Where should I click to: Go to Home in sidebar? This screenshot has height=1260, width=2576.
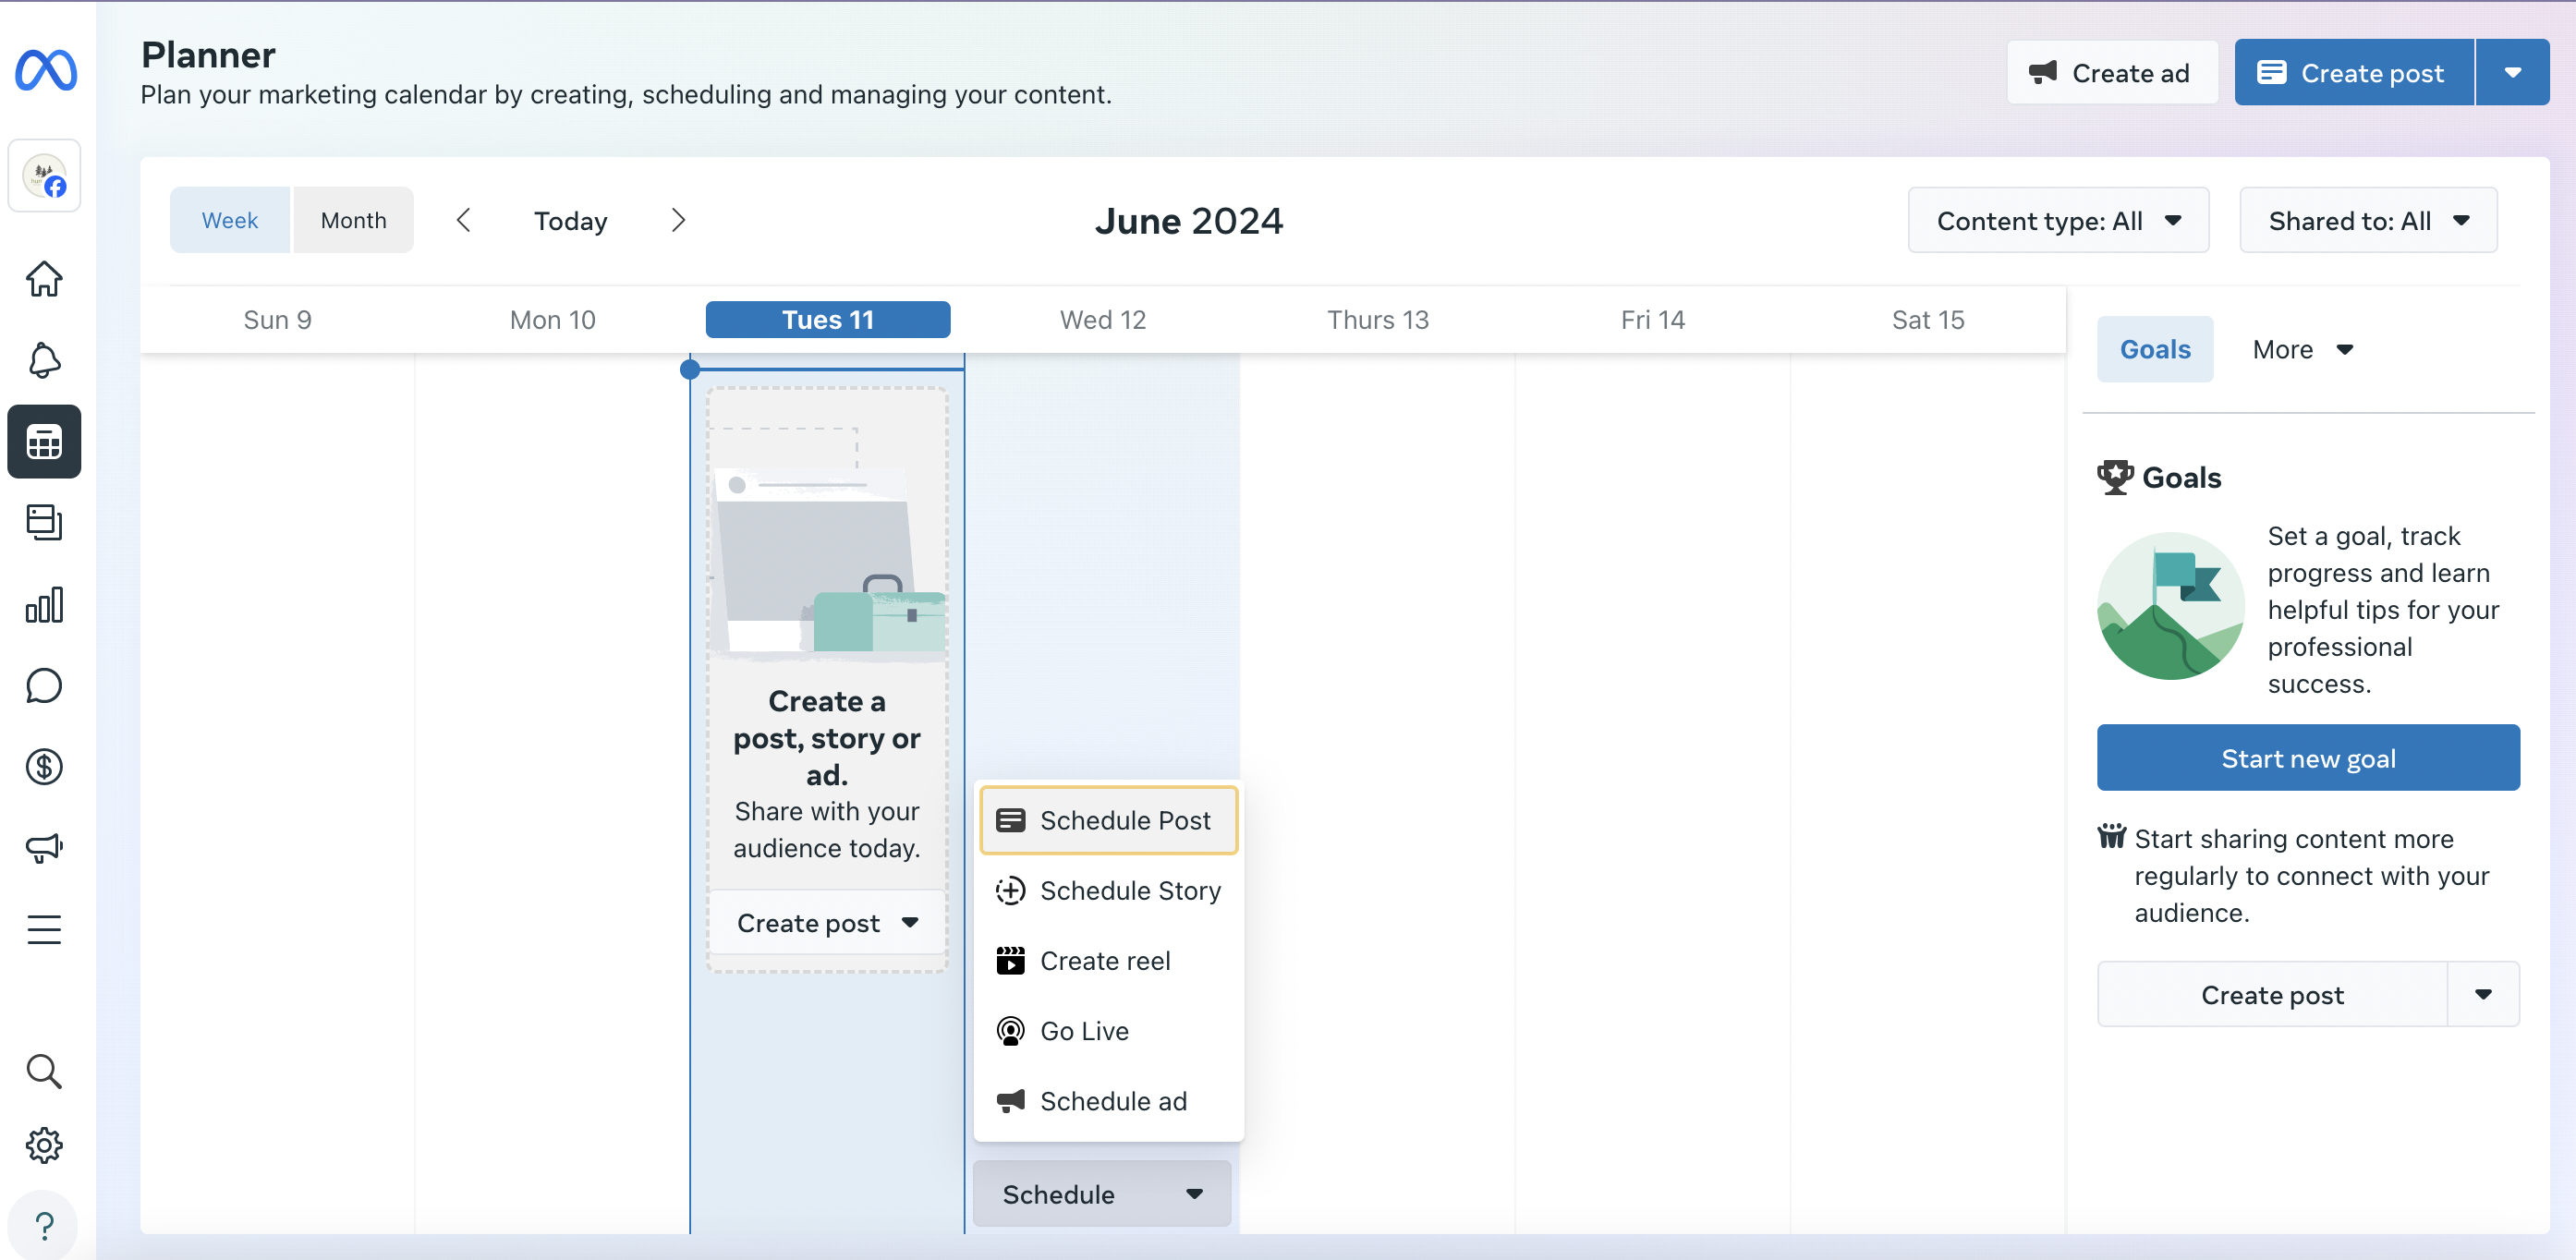(x=44, y=279)
